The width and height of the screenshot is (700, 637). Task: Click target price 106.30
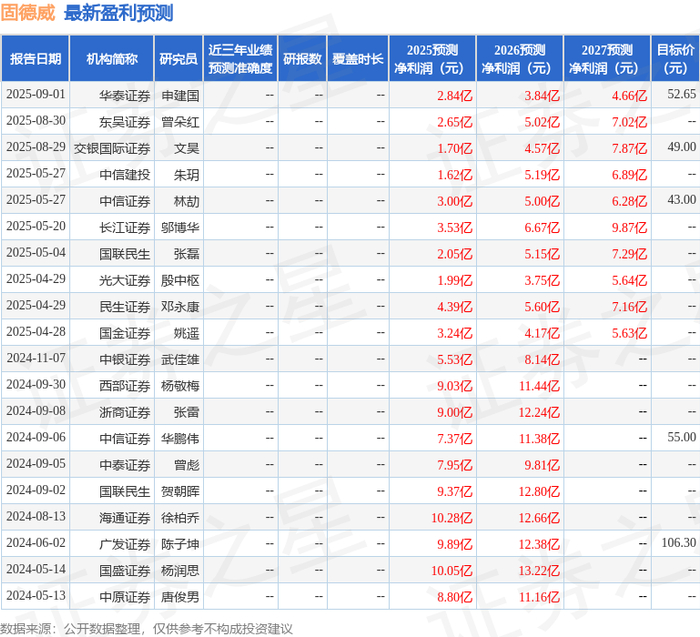pyautogui.click(x=679, y=542)
